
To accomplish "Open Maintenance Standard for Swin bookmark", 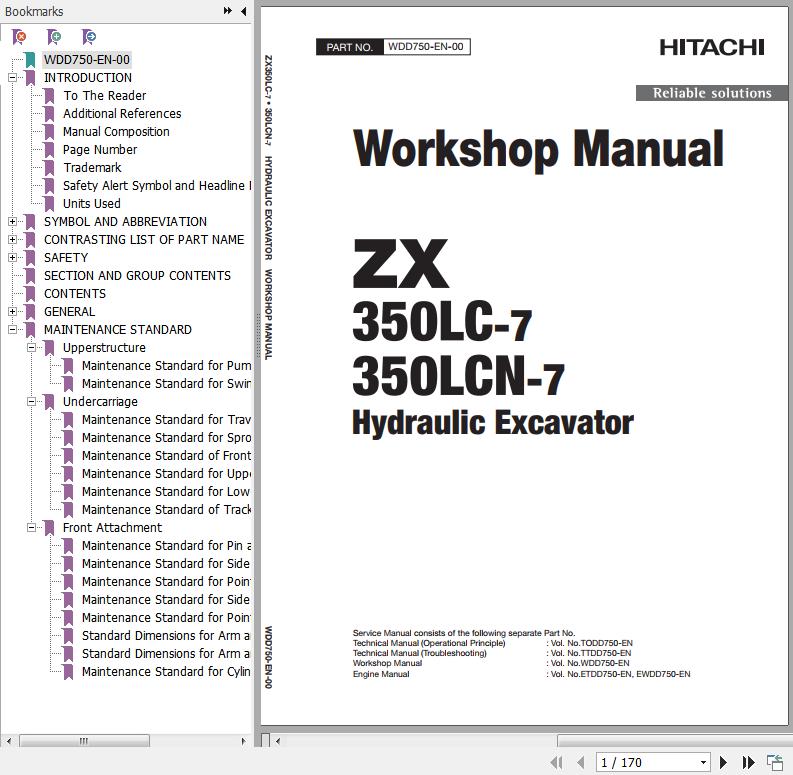I will click(166, 383).
